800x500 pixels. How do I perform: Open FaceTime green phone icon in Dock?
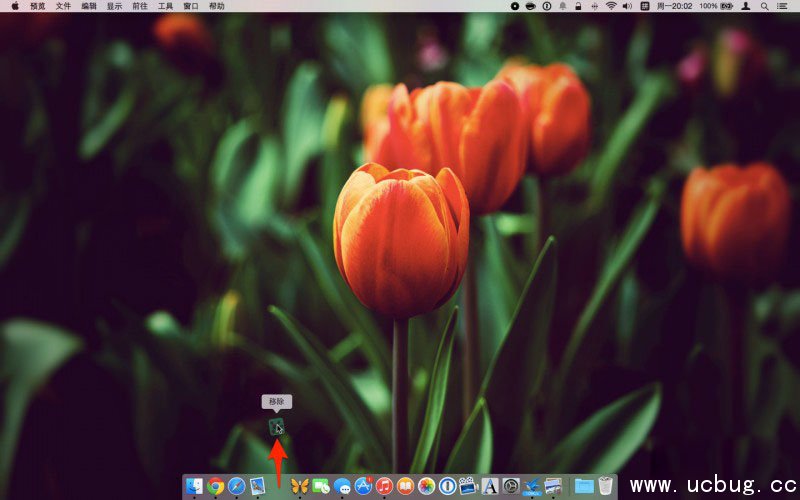(321, 486)
